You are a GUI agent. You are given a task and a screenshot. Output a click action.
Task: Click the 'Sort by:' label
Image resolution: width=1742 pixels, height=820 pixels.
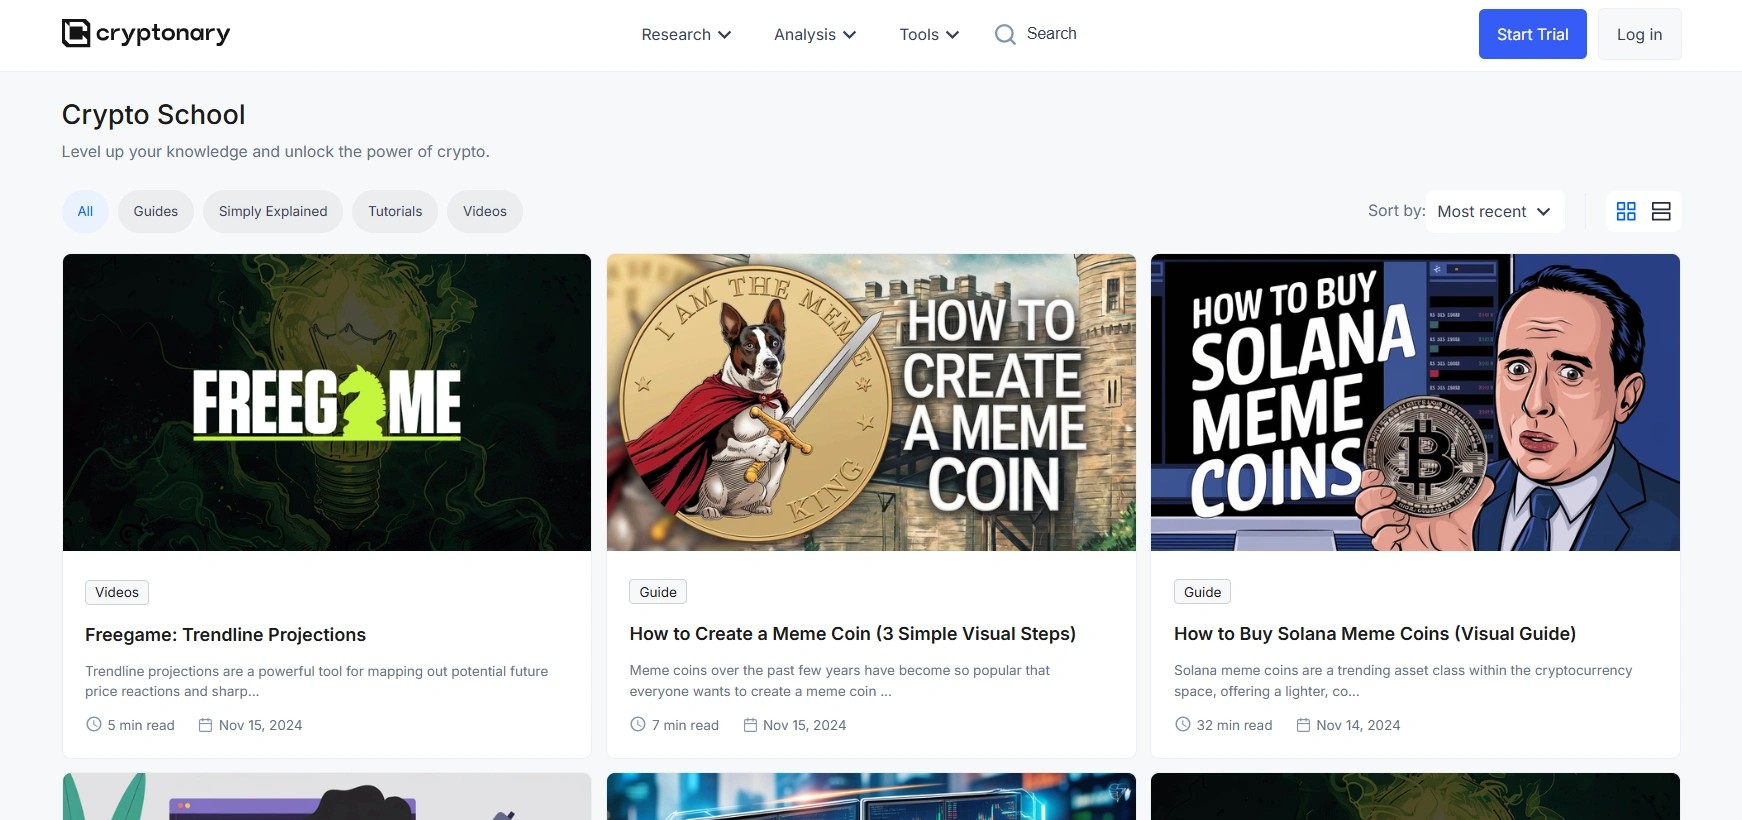coord(1396,211)
